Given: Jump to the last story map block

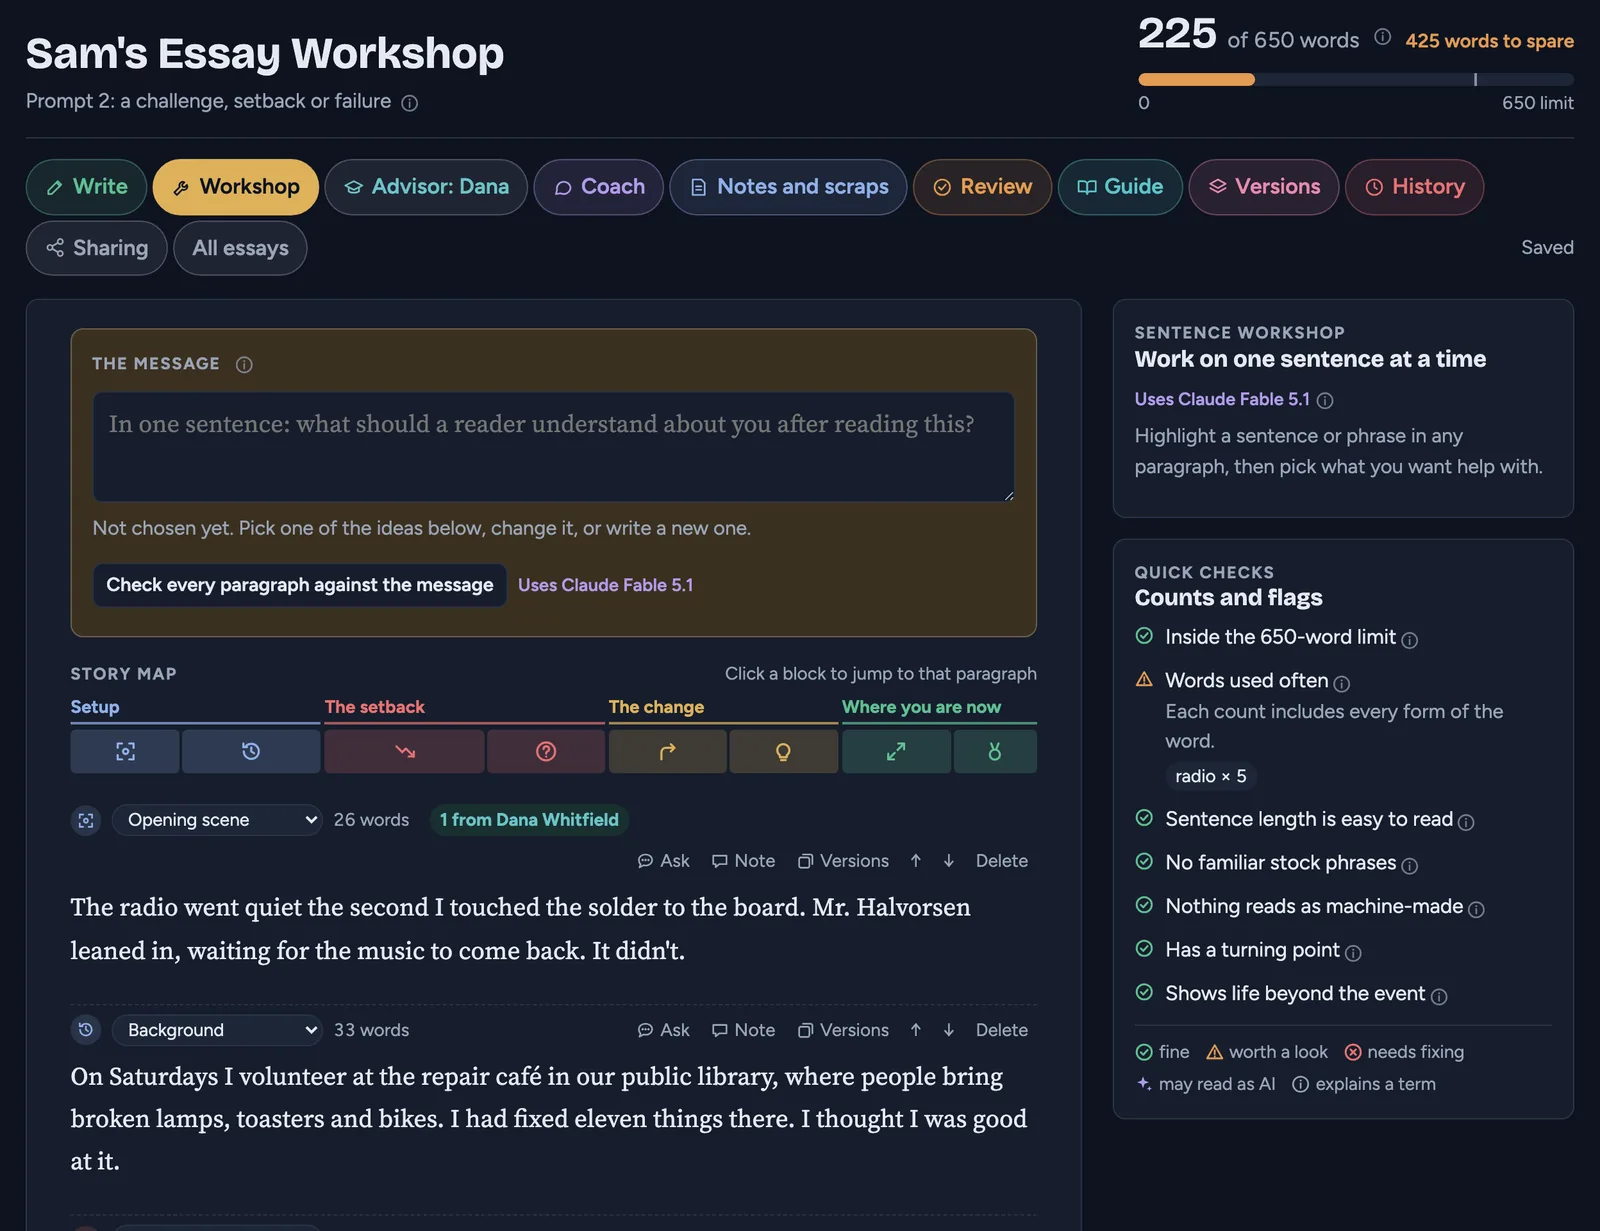Looking at the screenshot, I should [994, 751].
